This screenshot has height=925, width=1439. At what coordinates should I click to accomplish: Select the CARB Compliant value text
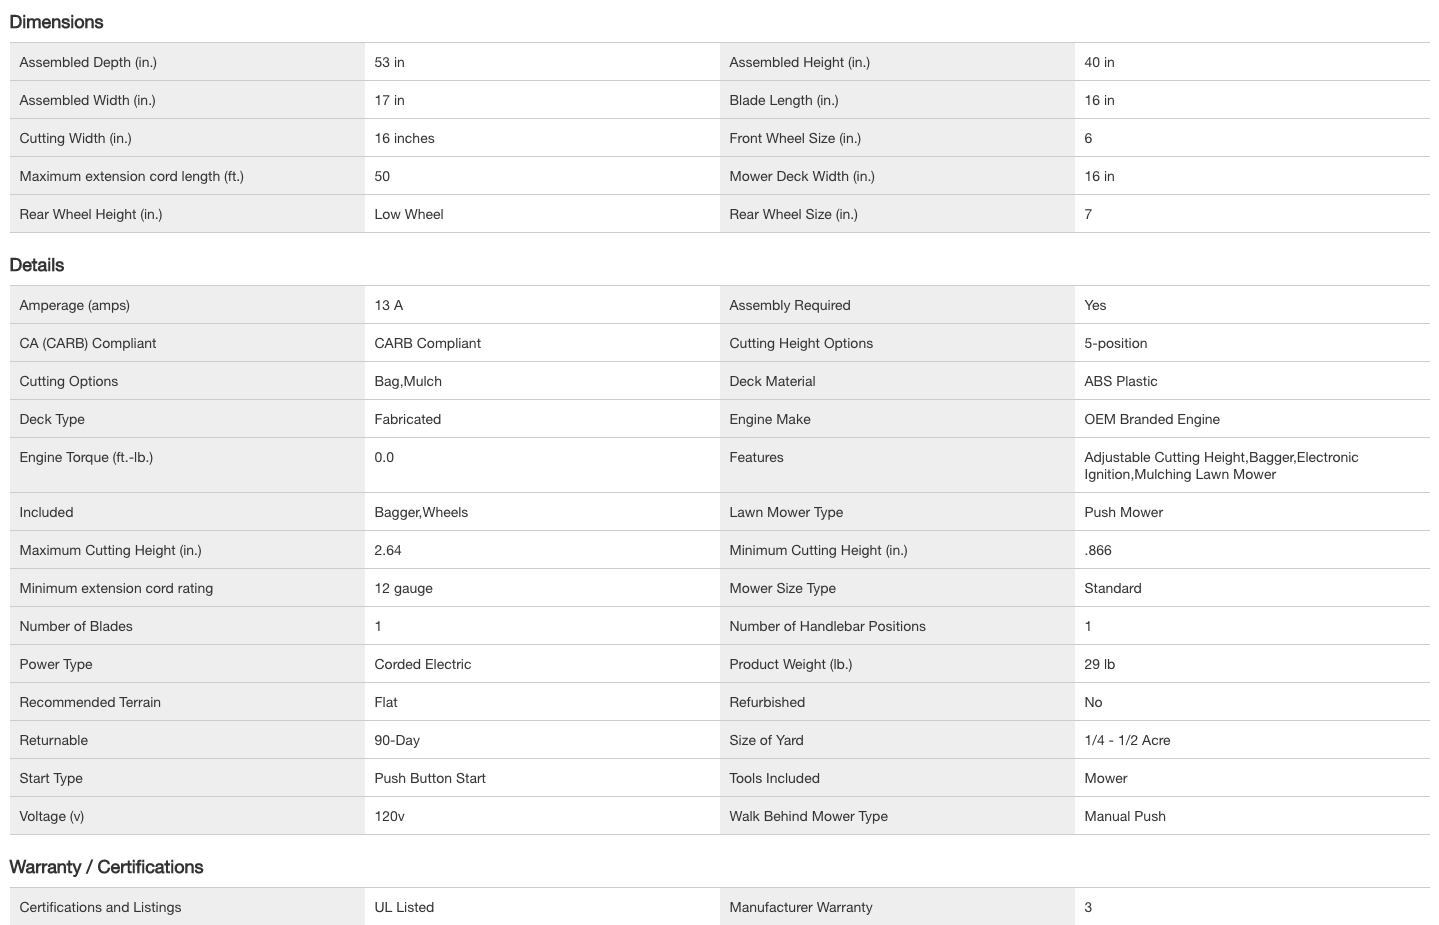pyautogui.click(x=427, y=343)
